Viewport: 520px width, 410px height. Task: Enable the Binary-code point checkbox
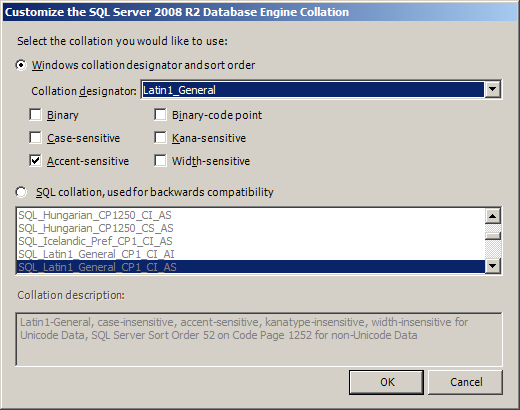tap(160, 115)
